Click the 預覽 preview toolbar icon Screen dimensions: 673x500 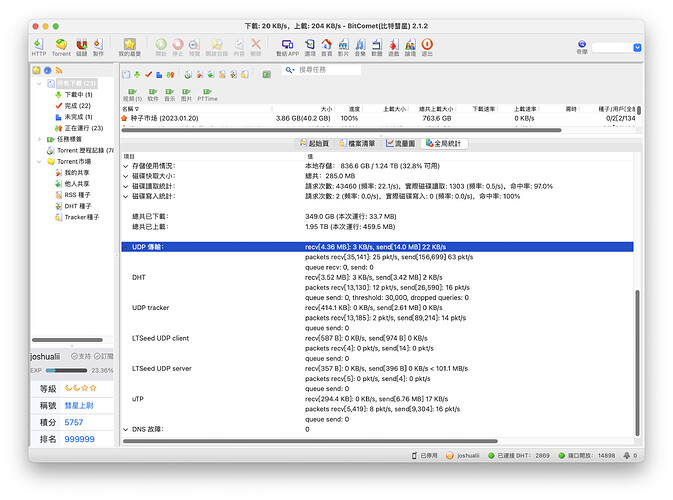point(194,47)
